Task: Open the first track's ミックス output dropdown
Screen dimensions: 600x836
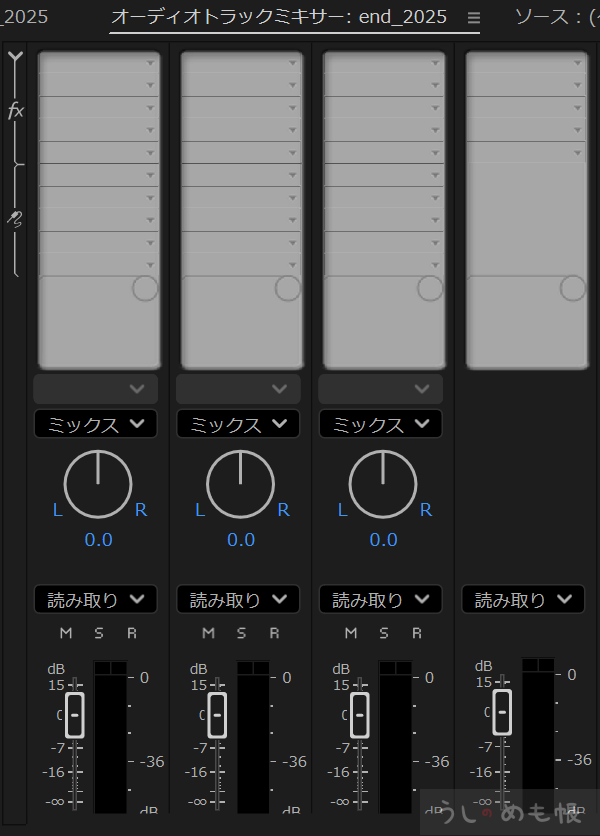Action: coord(96,424)
